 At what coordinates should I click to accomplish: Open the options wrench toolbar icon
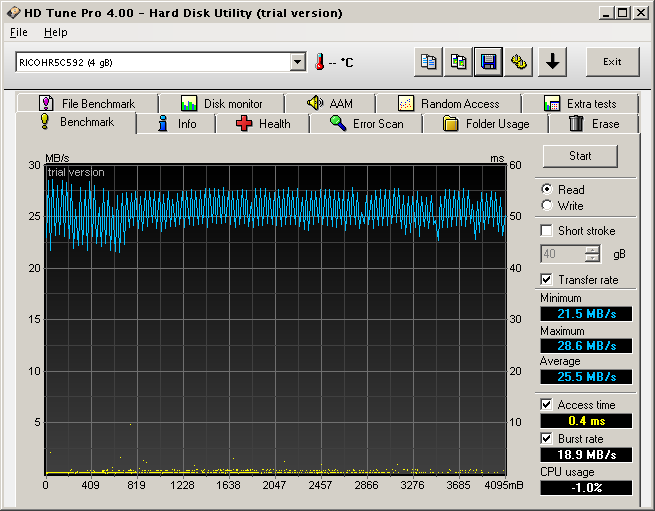pos(518,62)
